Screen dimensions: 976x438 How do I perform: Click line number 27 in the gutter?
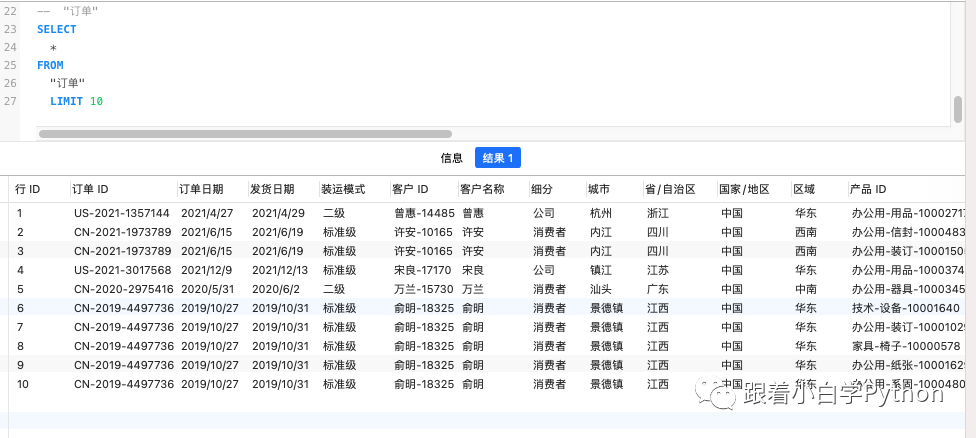click(x=10, y=101)
